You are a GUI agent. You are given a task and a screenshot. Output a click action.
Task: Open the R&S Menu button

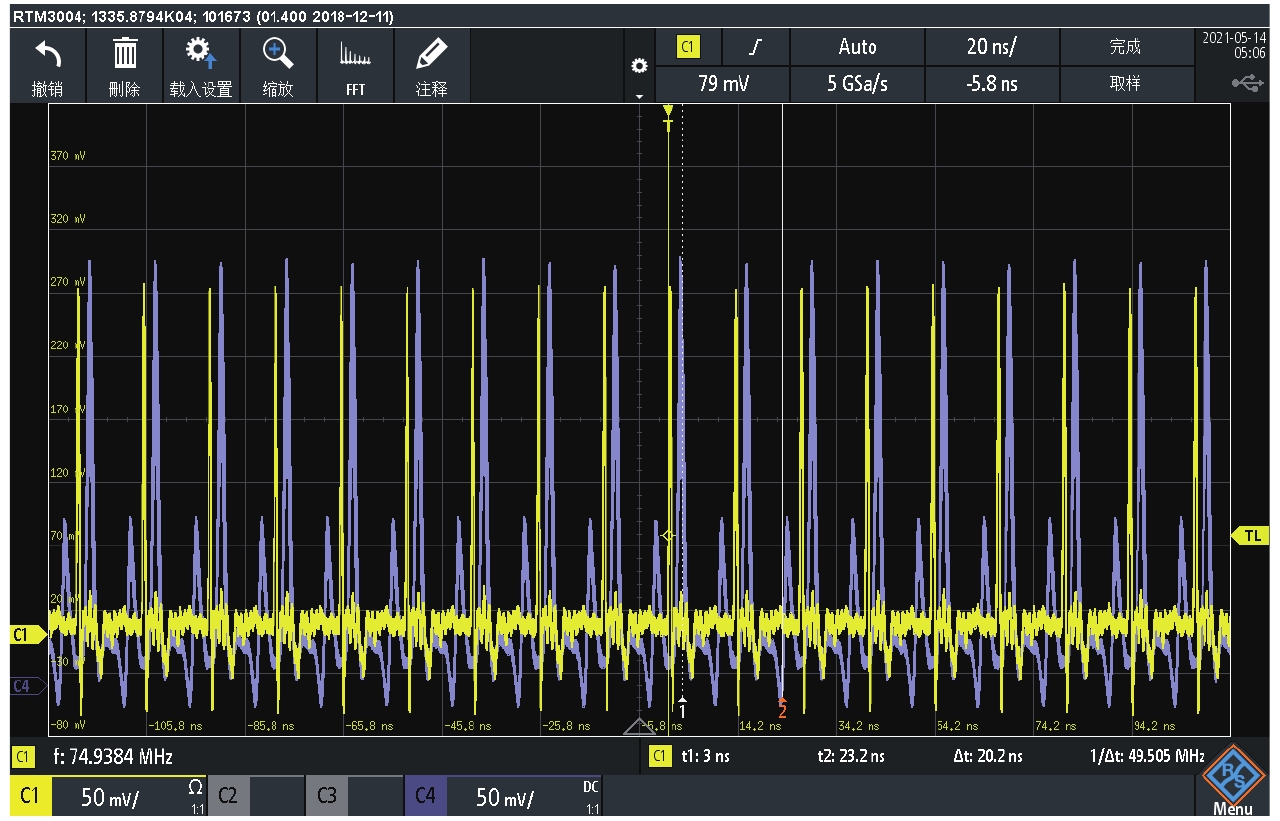(1232, 786)
